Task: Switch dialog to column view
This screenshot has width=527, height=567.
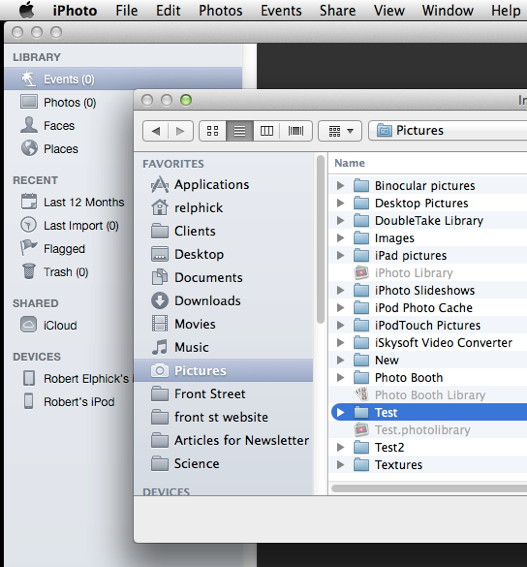Action: (x=267, y=131)
